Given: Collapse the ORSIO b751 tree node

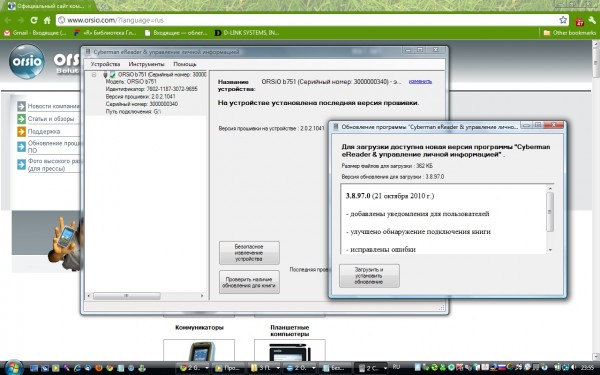Looking at the screenshot, I should [94, 75].
